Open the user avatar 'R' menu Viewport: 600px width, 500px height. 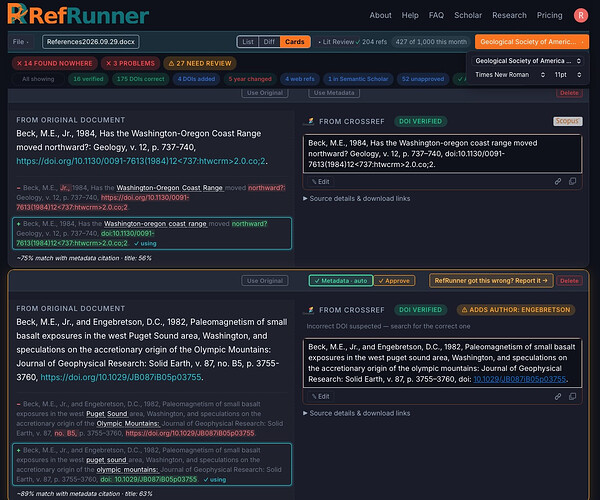(580, 15)
